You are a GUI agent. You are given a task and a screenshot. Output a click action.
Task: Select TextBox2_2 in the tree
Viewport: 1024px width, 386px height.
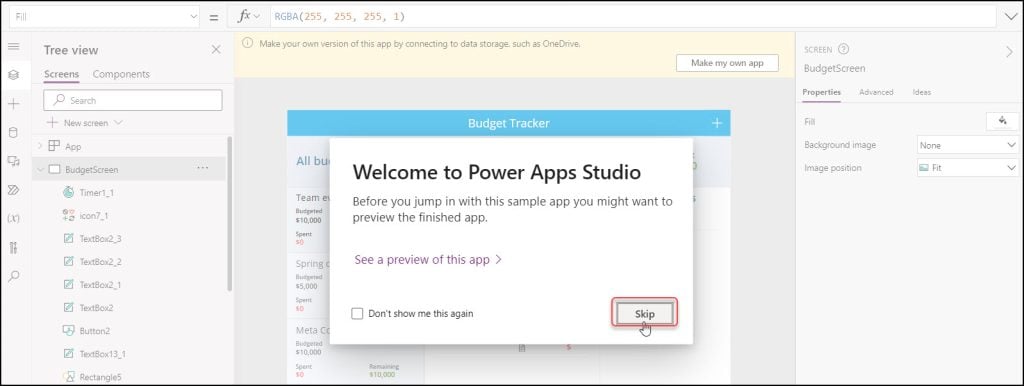[101, 261]
